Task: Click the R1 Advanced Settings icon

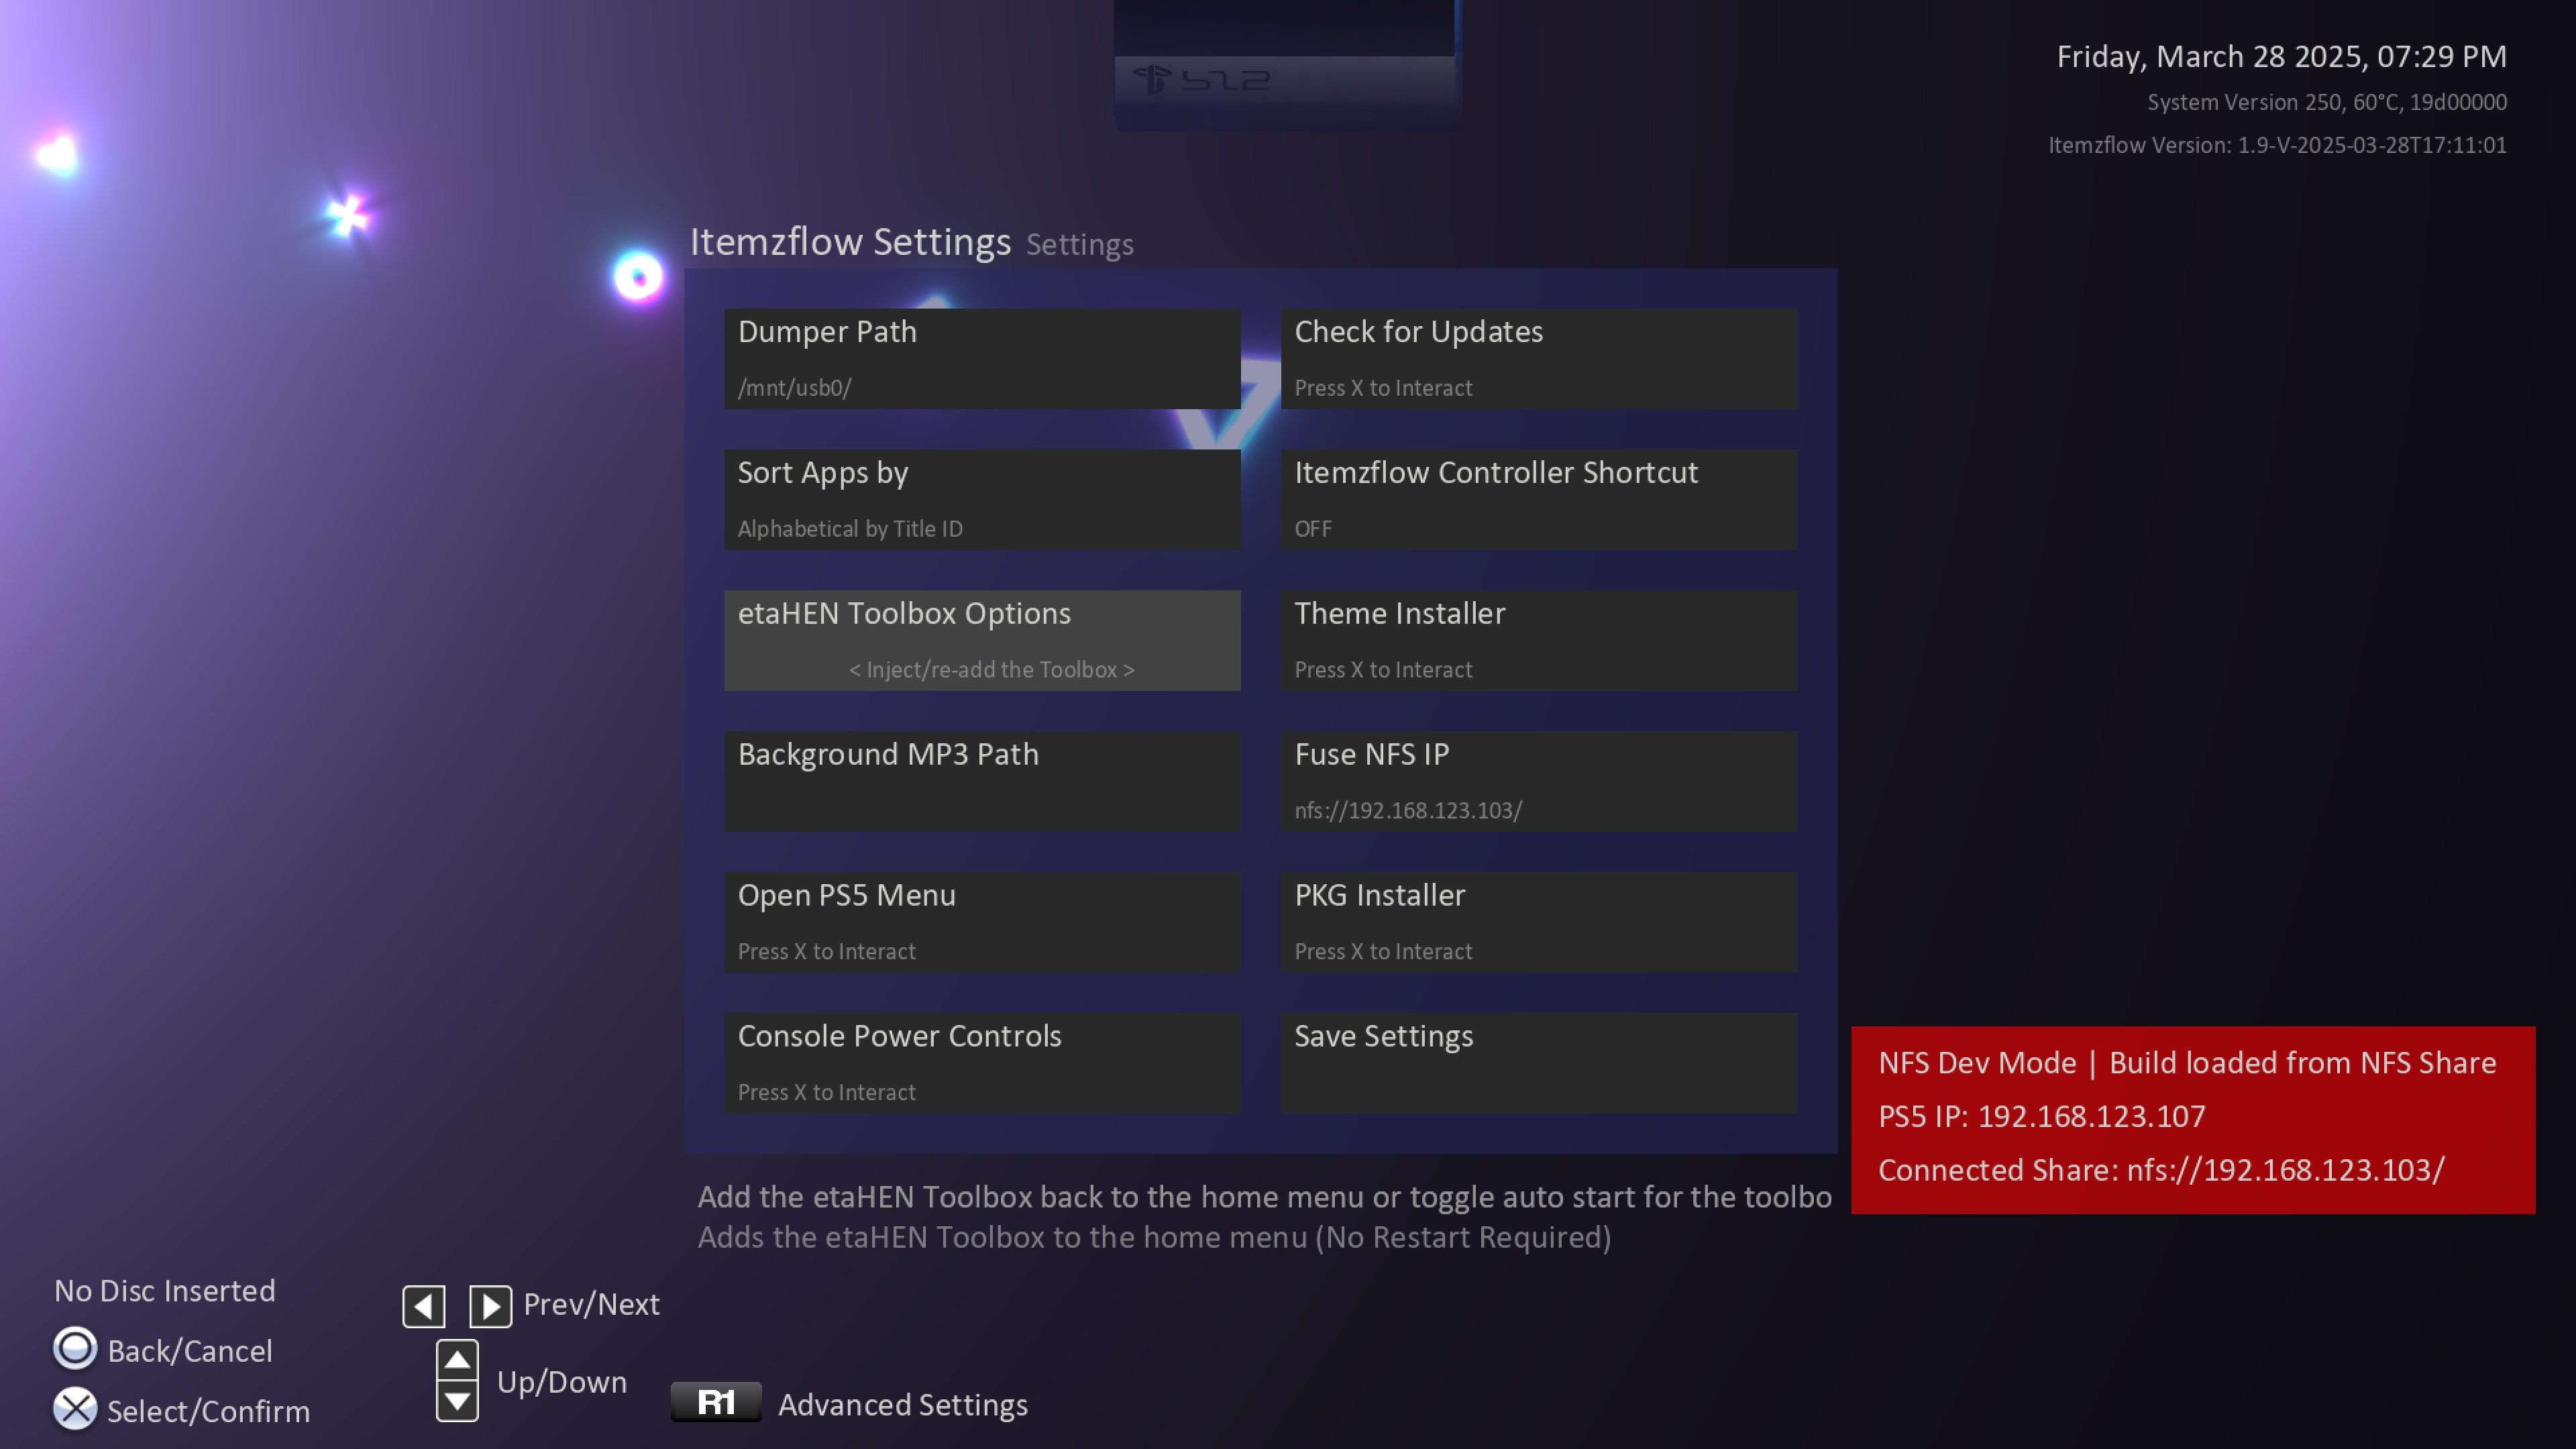Action: (x=716, y=1402)
